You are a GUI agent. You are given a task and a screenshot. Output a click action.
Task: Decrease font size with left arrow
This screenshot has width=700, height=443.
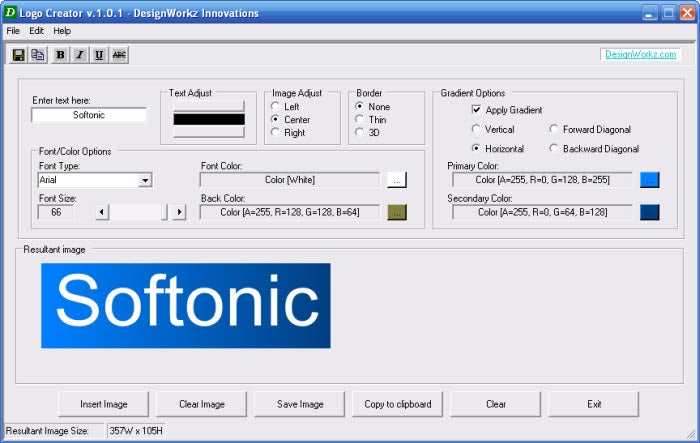coord(102,212)
